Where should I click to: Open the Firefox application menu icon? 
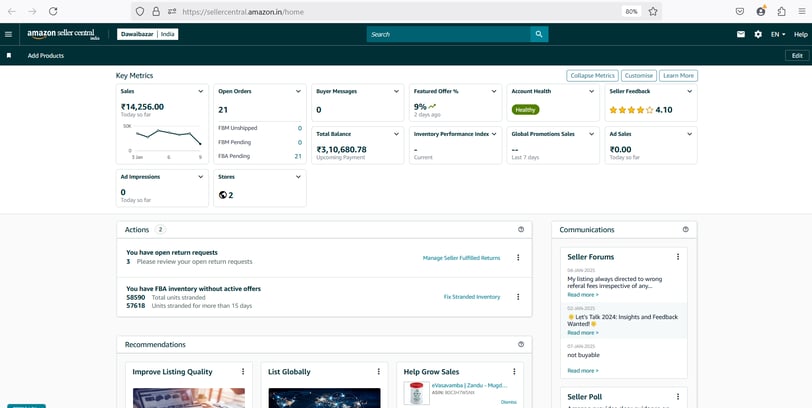click(802, 11)
